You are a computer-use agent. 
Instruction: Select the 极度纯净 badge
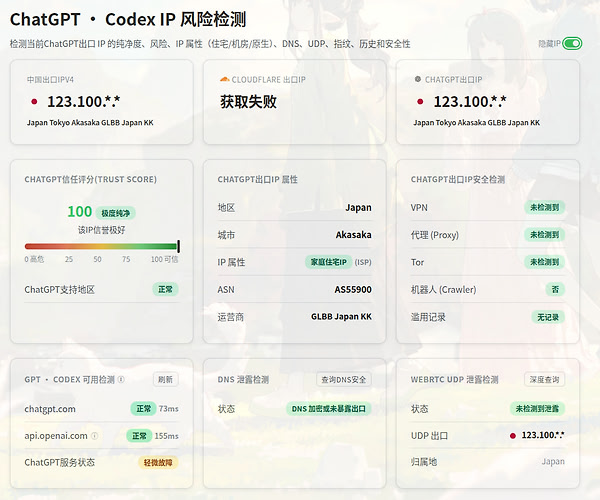pyautogui.click(x=116, y=213)
